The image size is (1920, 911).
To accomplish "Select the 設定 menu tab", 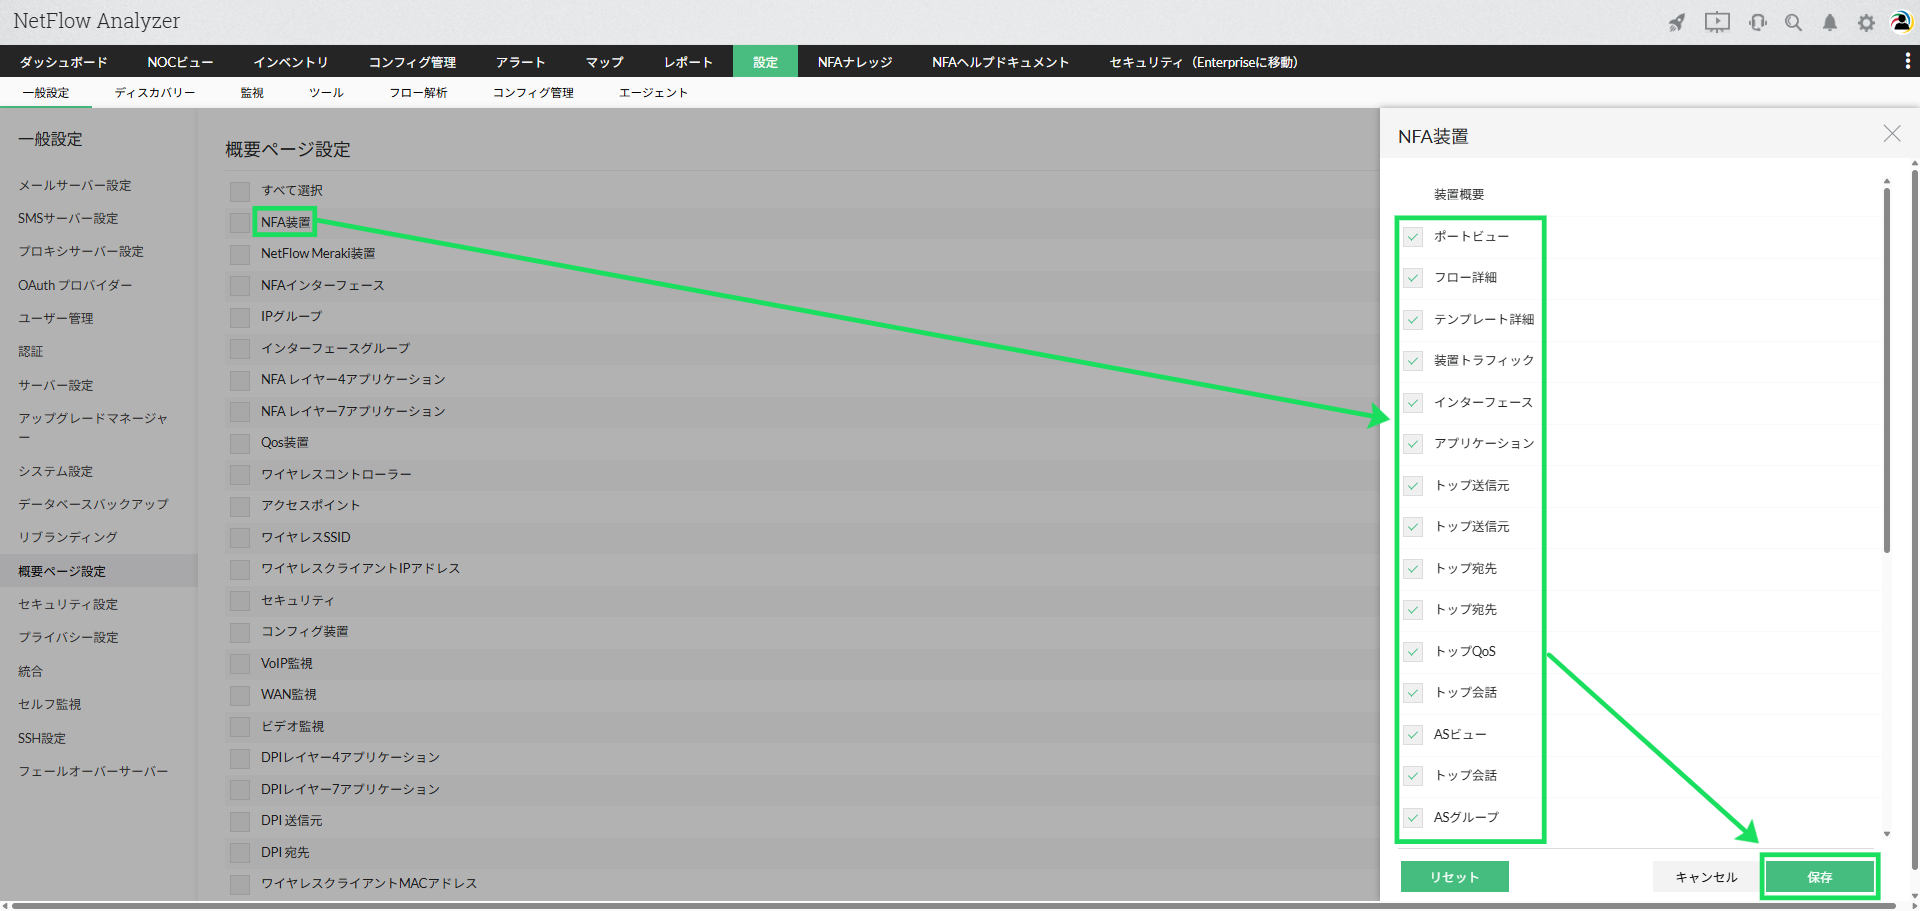I will 765,62.
